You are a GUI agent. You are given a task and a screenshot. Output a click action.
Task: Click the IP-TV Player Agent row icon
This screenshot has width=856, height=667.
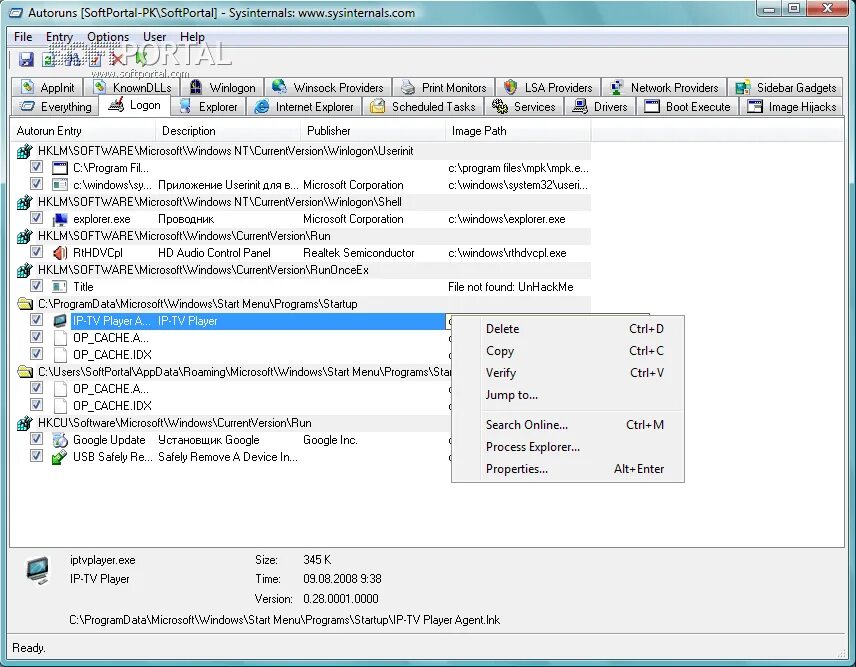[x=60, y=321]
